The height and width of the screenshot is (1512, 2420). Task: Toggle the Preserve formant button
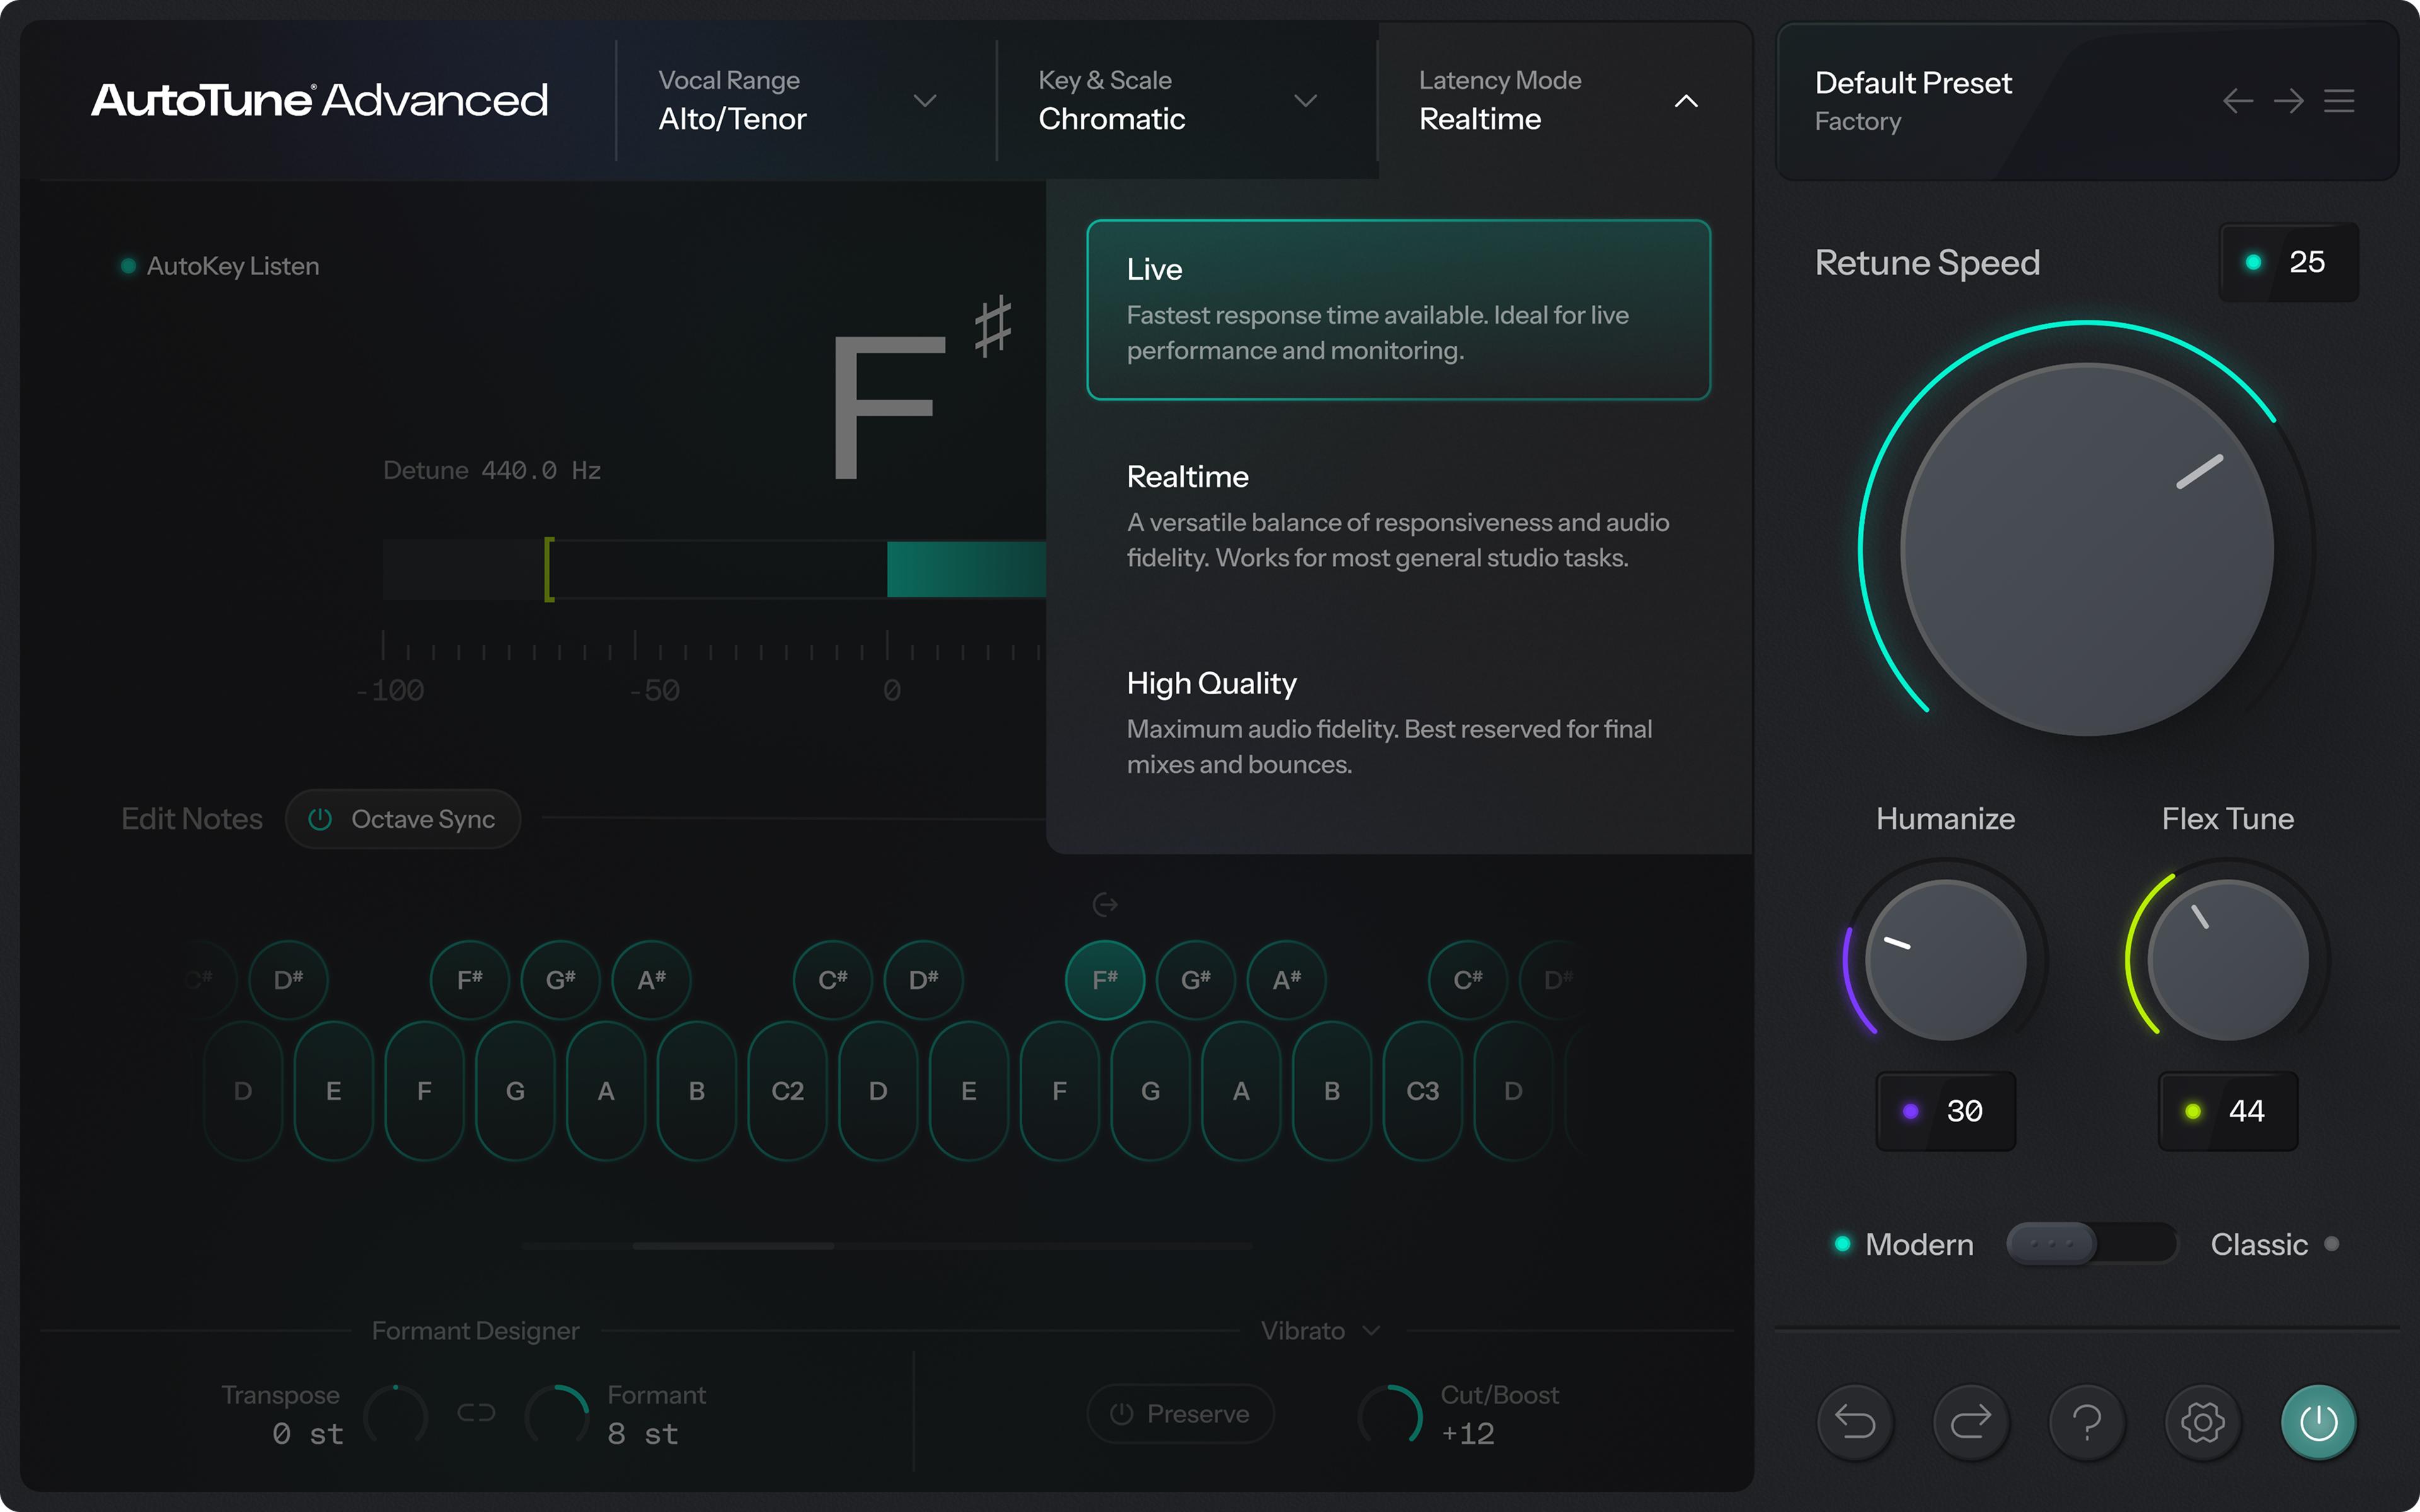(x=1180, y=1413)
